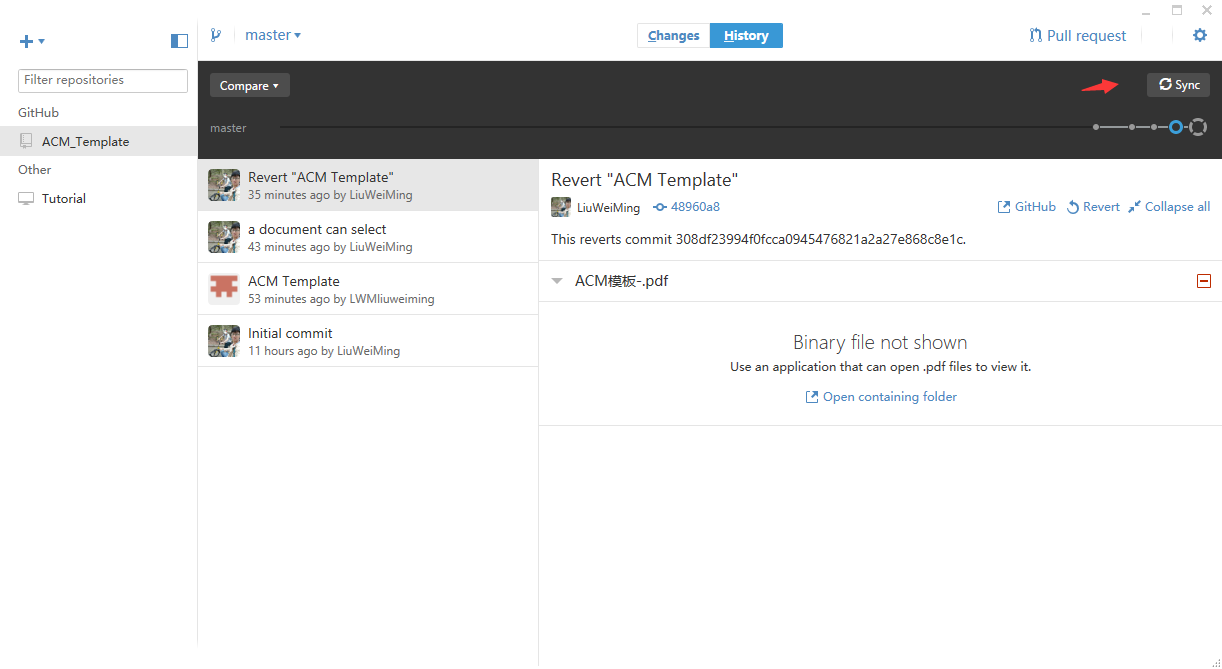The height and width of the screenshot is (669, 1222).
Task: Create a Pull request
Action: point(1078,35)
